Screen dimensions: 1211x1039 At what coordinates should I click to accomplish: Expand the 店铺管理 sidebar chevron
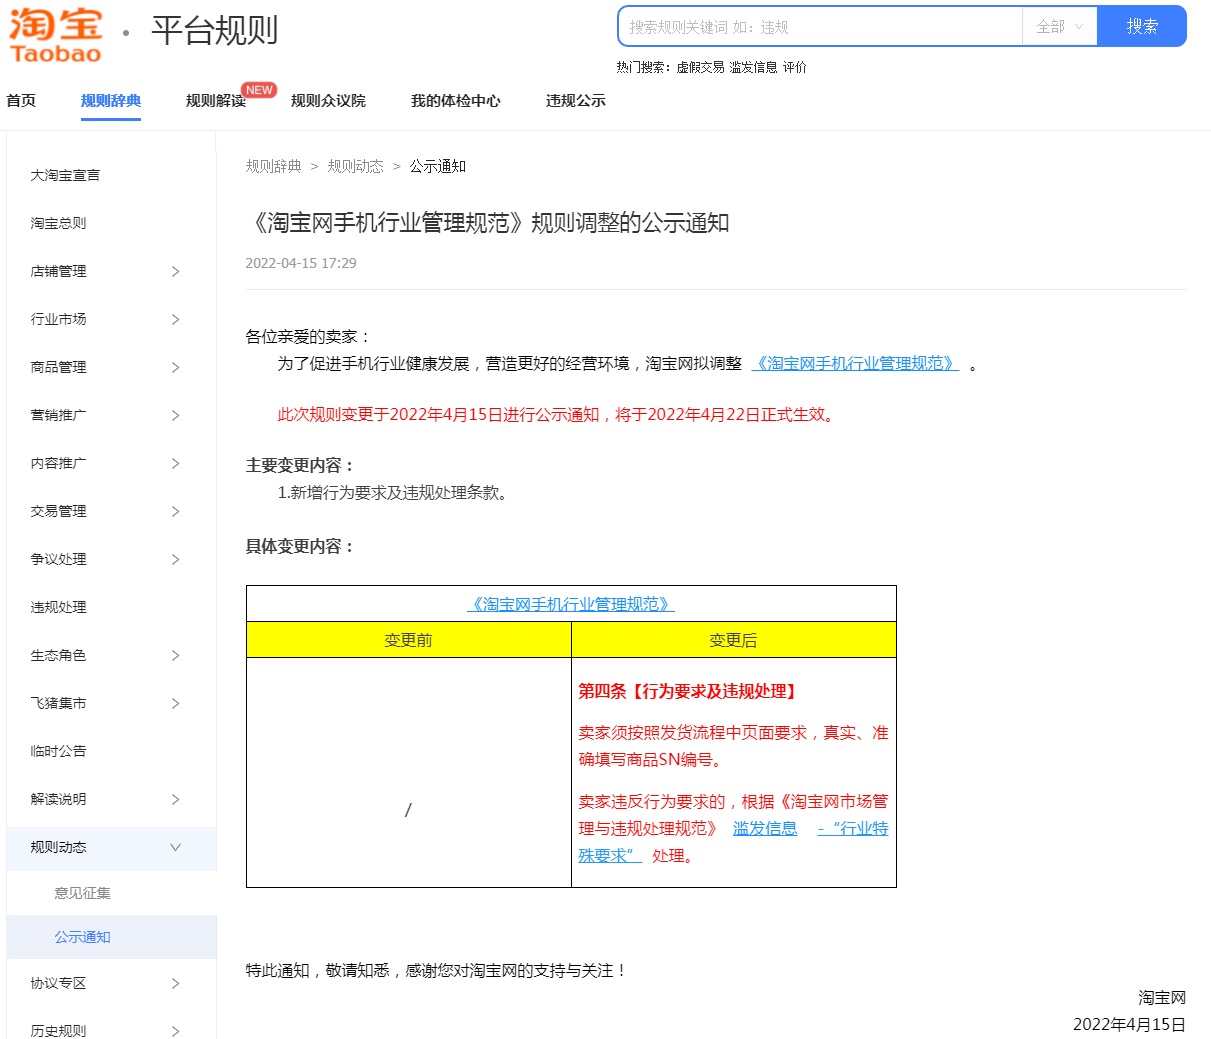(175, 271)
